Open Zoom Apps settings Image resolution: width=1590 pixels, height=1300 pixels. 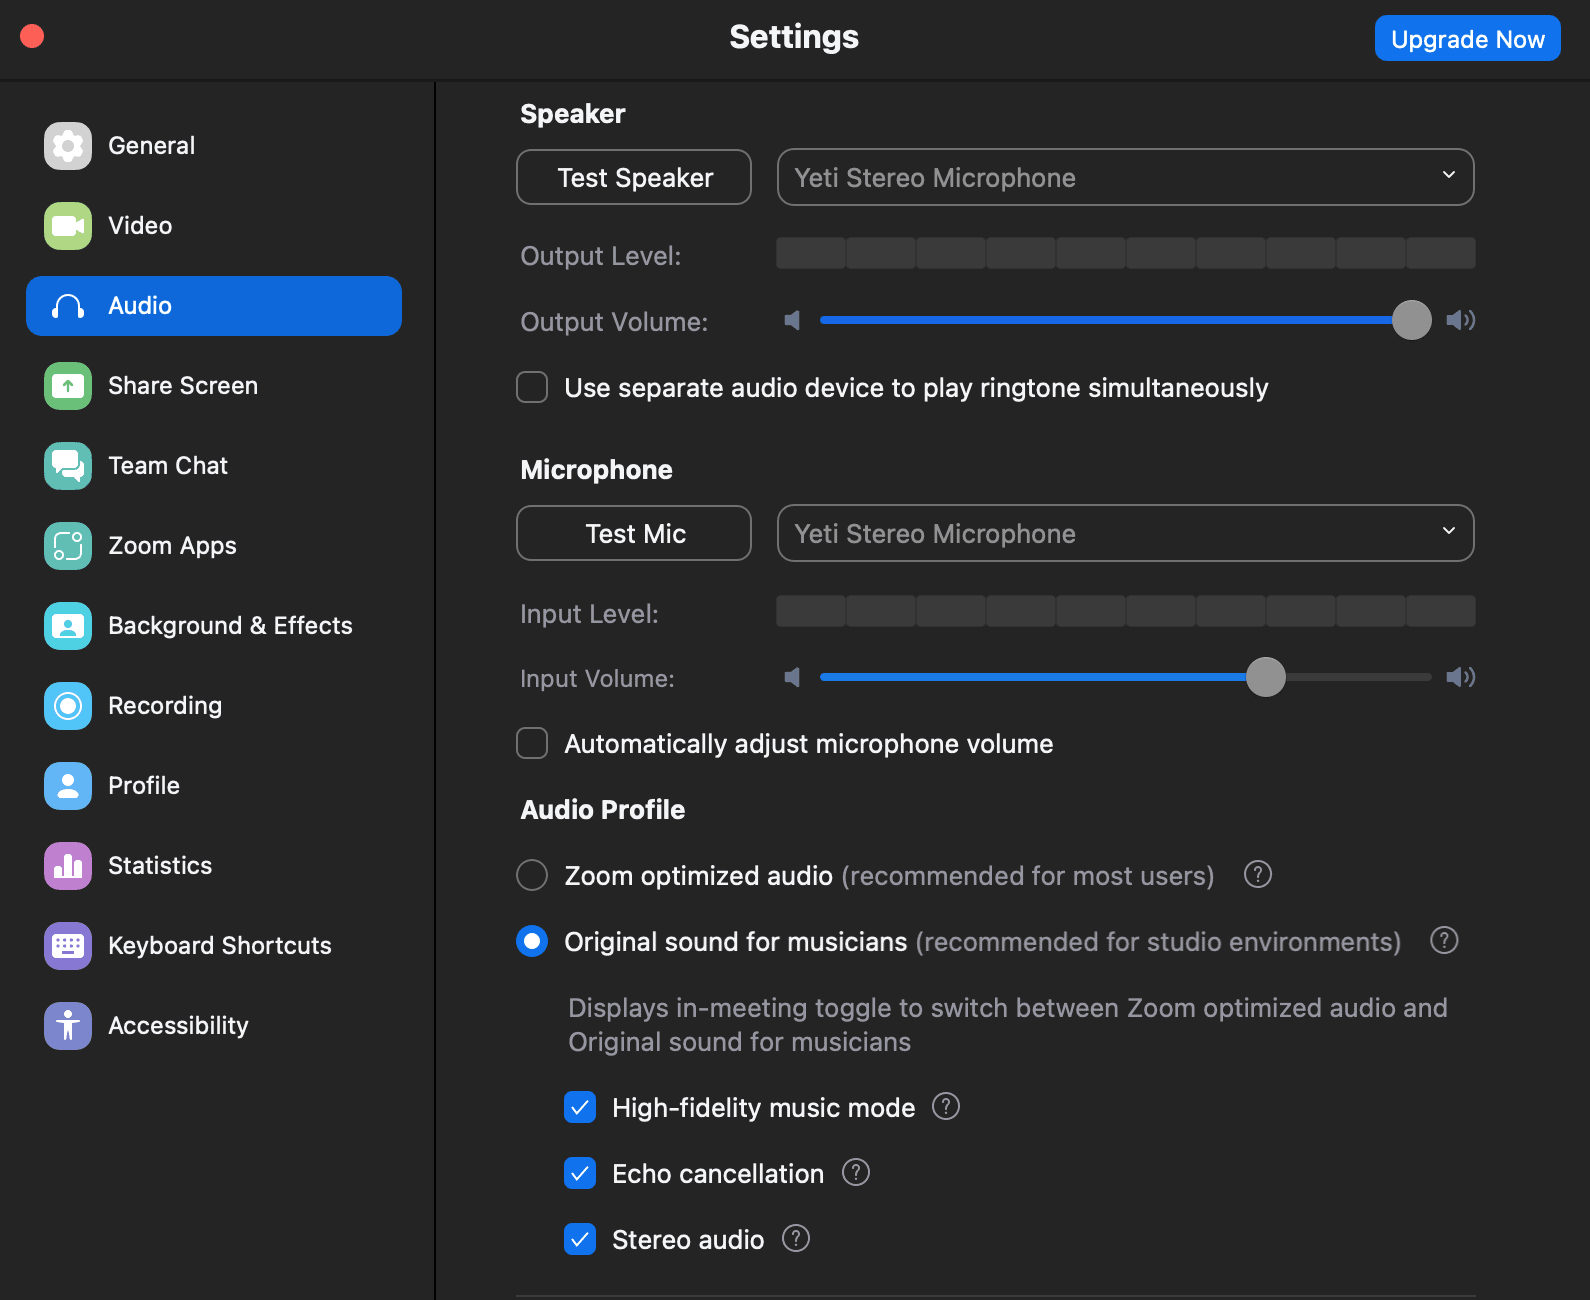[x=214, y=546]
